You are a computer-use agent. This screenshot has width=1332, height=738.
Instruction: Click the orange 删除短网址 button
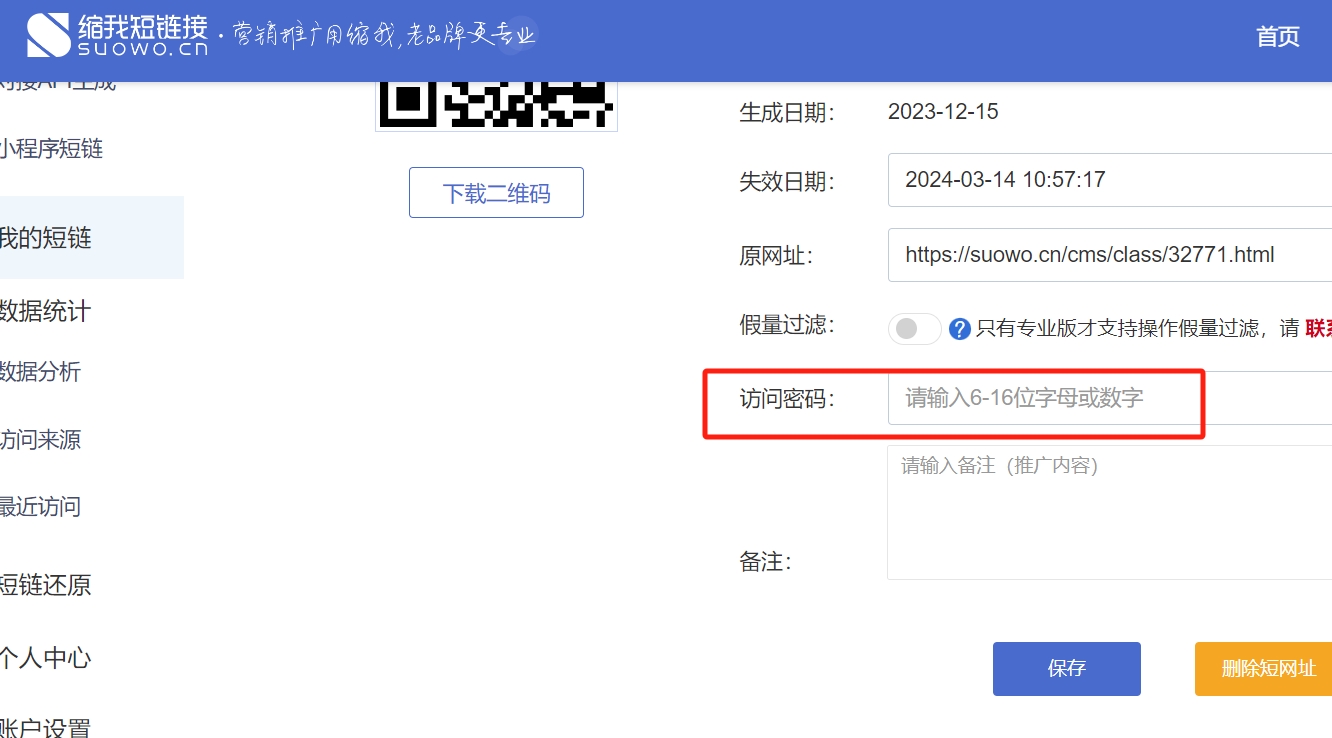click(x=1263, y=669)
